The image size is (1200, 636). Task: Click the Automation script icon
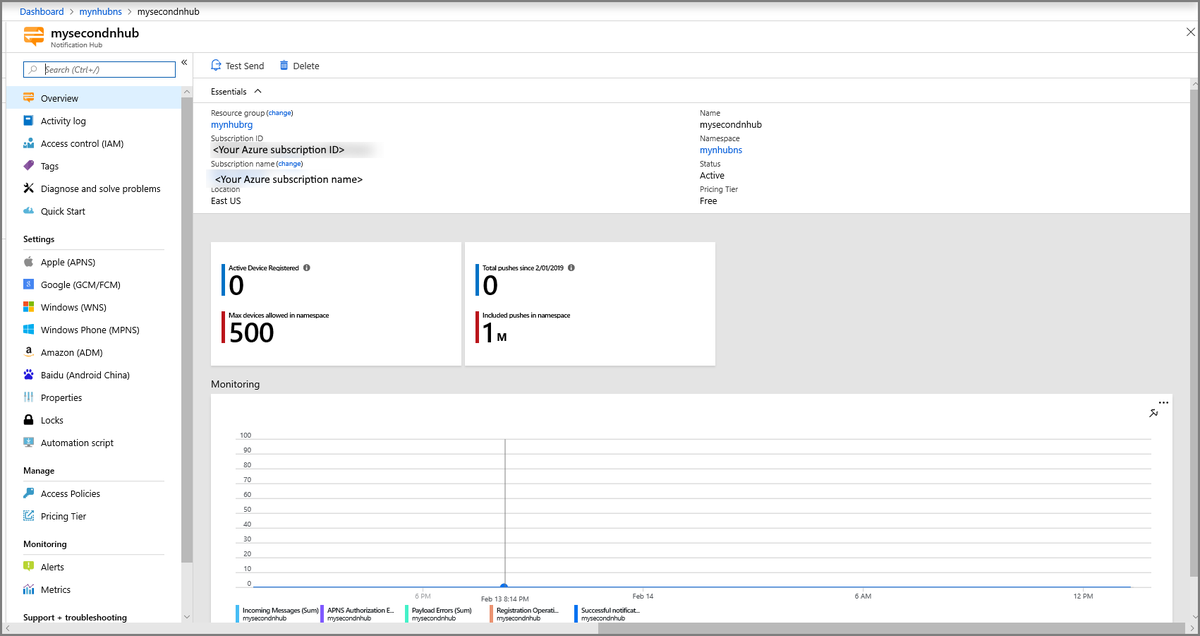click(x=29, y=442)
